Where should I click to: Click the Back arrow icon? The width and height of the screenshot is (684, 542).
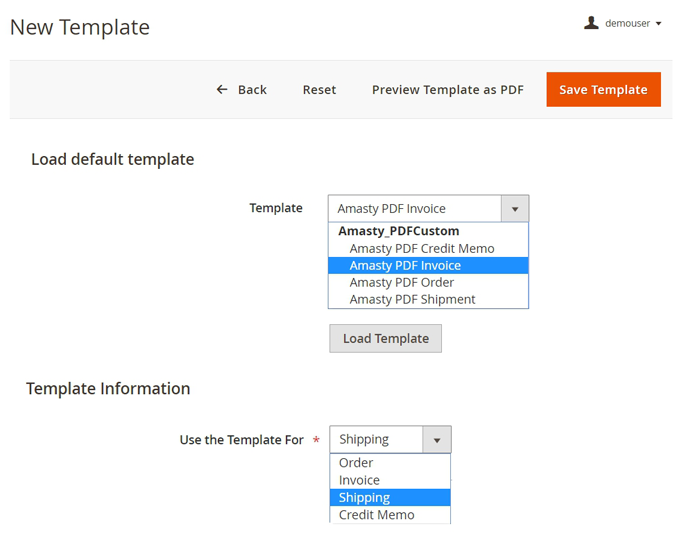[x=222, y=90]
